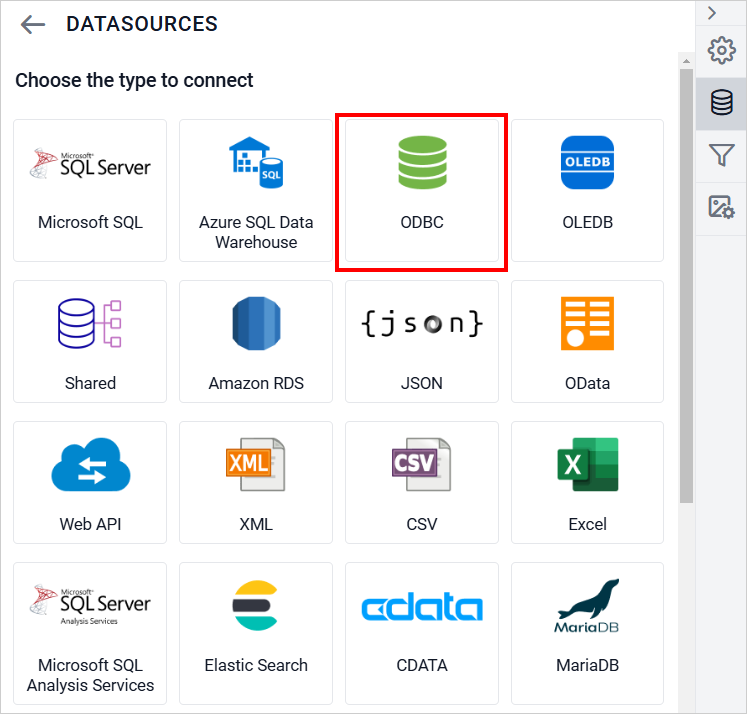The height and width of the screenshot is (714, 747).
Task: Pick the OLEDB datasource type
Action: click(x=587, y=190)
